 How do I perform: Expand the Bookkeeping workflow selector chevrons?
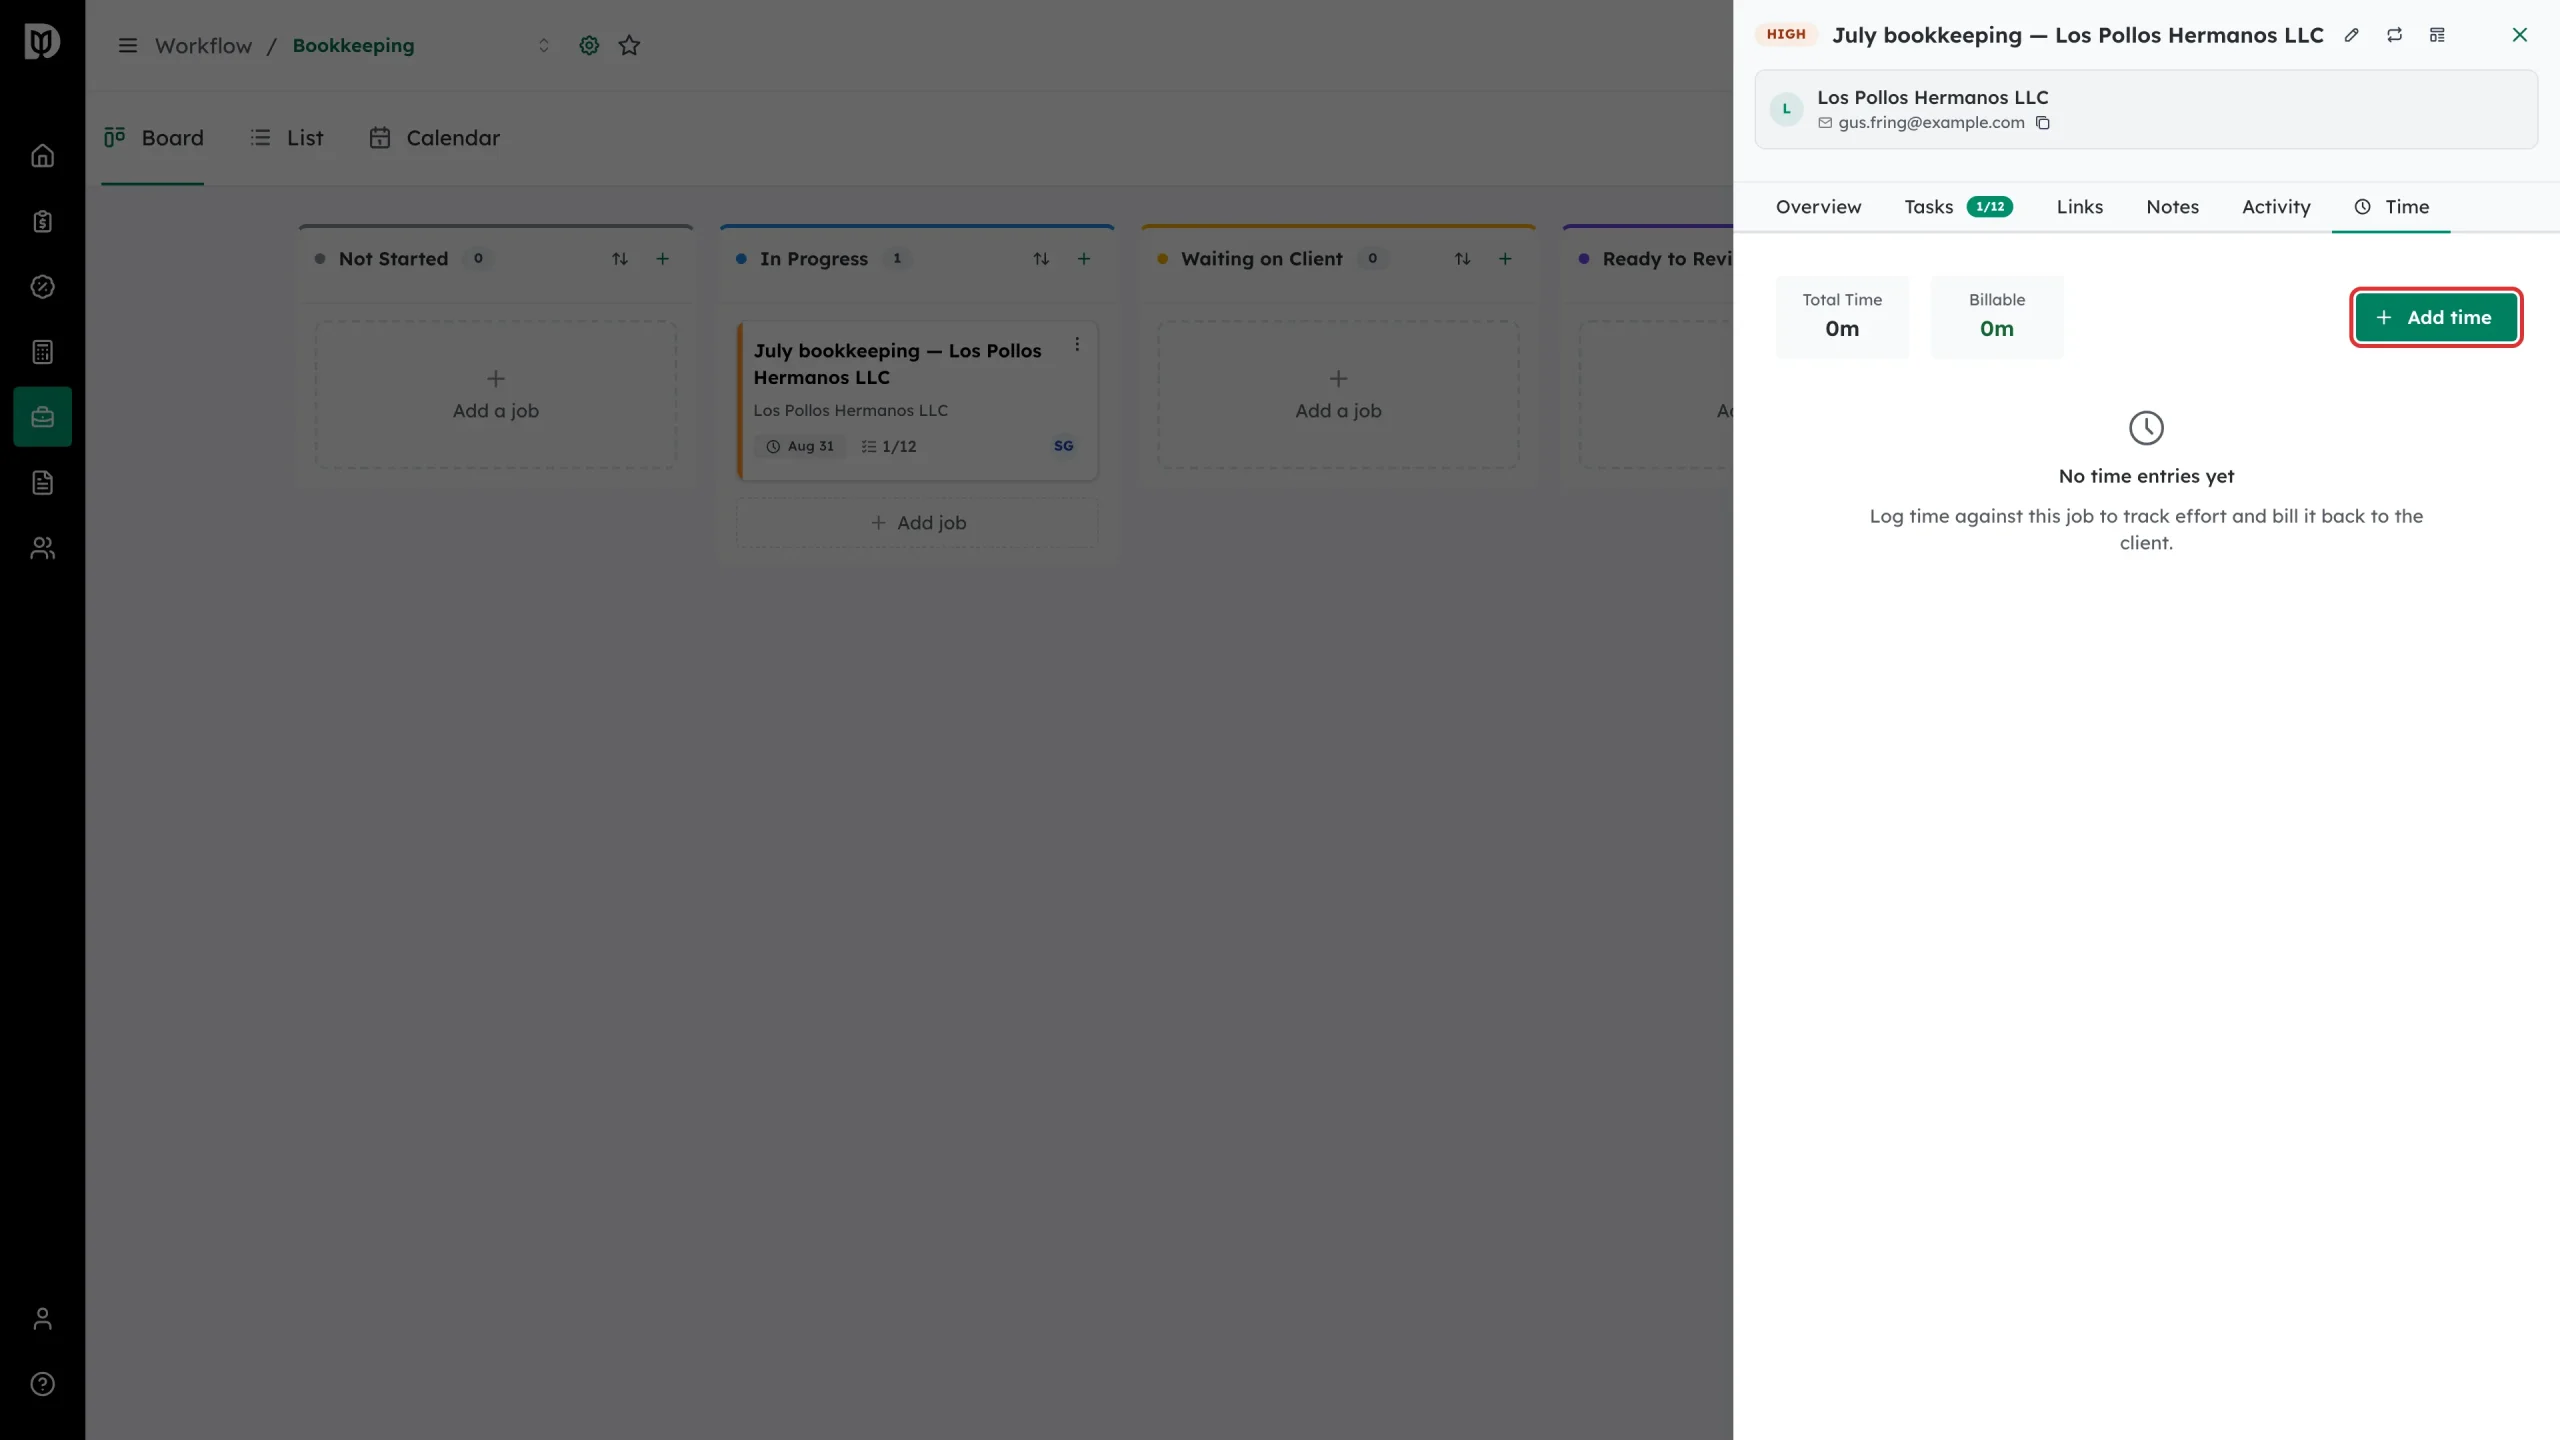click(x=544, y=45)
